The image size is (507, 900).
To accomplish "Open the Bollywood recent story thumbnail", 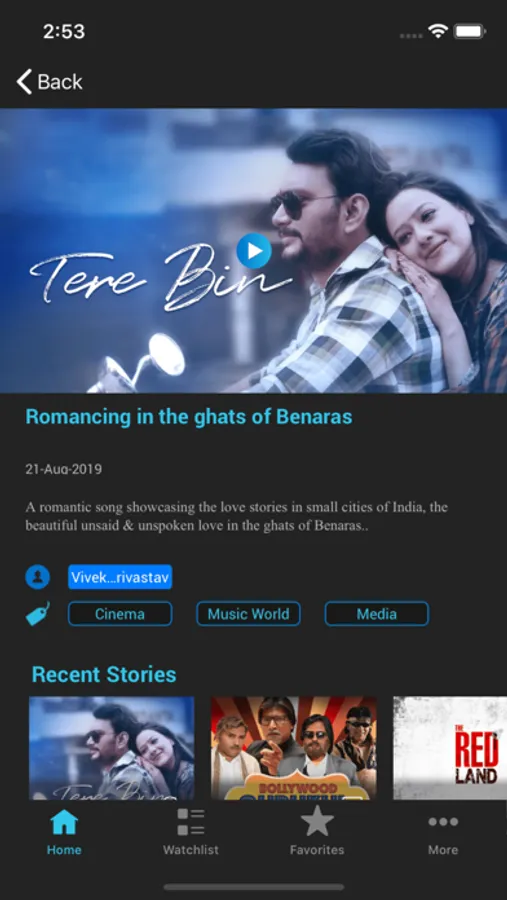I will (294, 748).
